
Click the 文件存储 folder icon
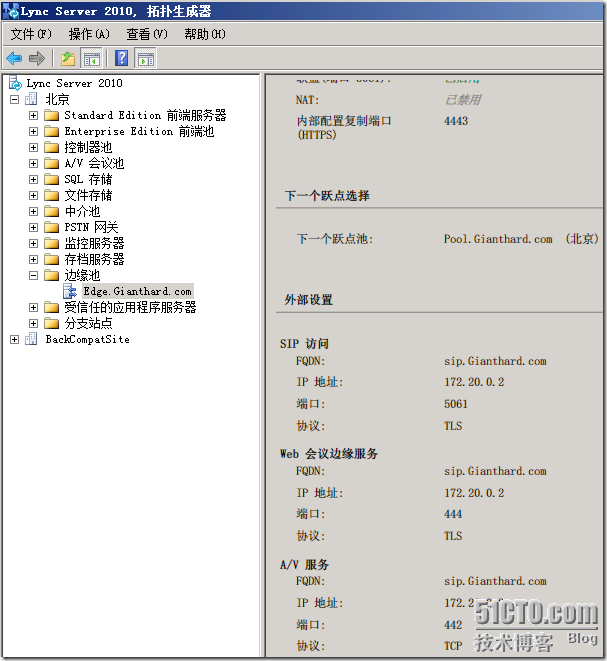coord(51,195)
